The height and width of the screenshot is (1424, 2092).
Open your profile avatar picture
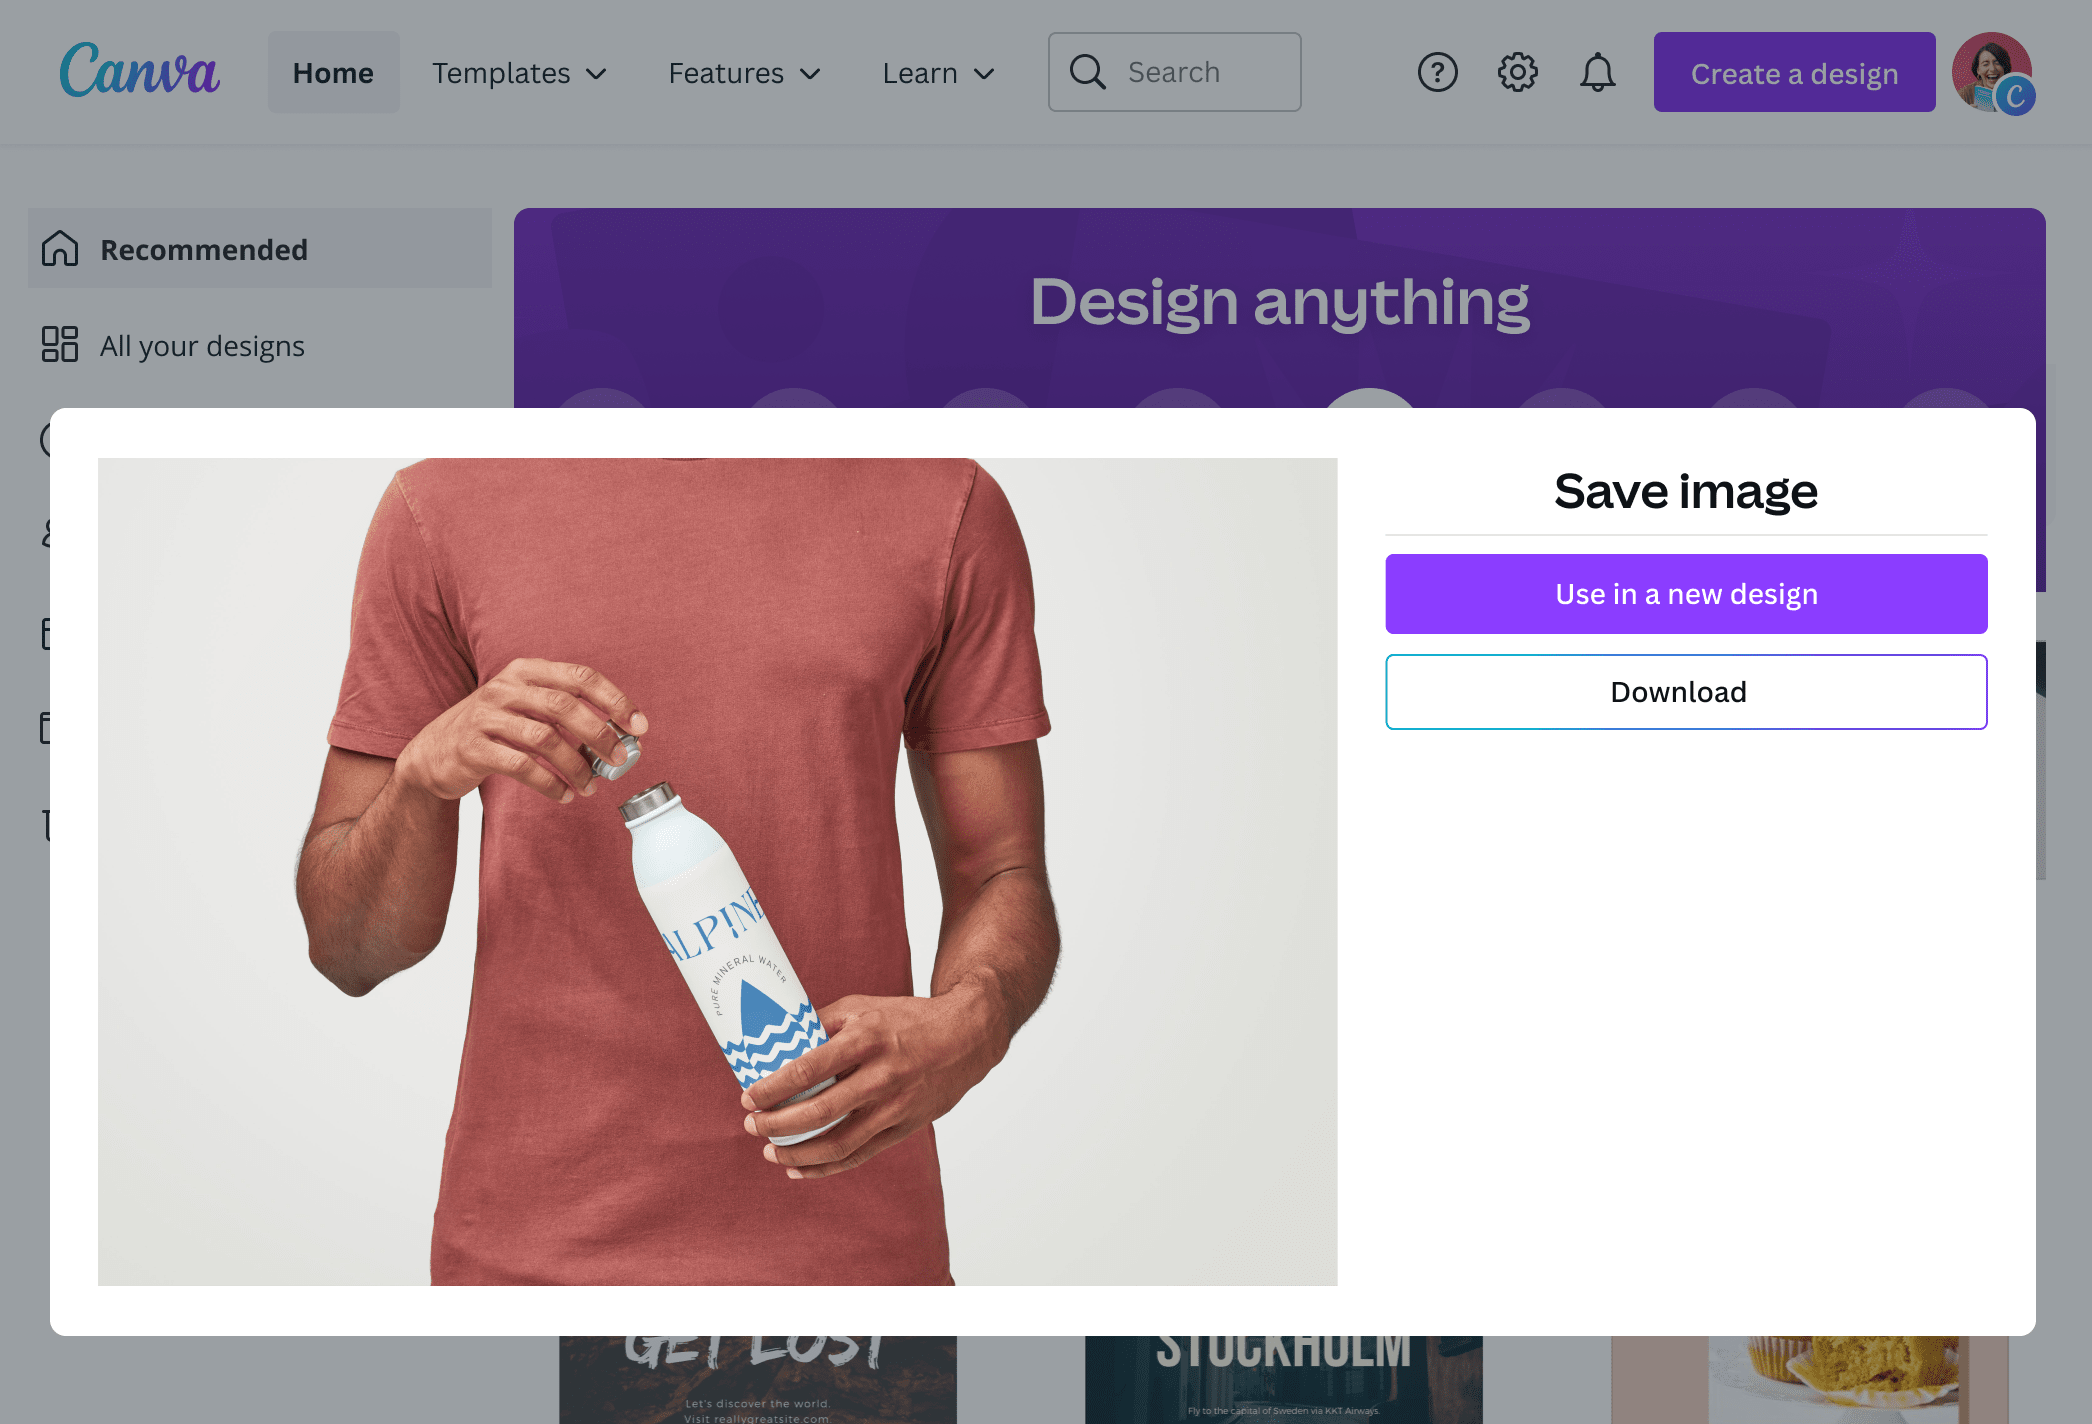[1995, 71]
